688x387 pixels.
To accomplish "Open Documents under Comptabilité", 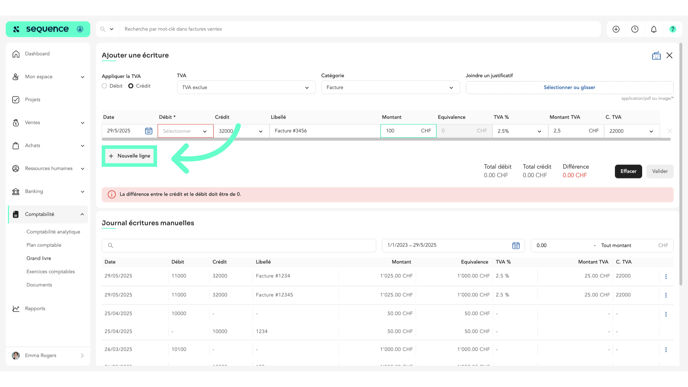I will 39,285.
